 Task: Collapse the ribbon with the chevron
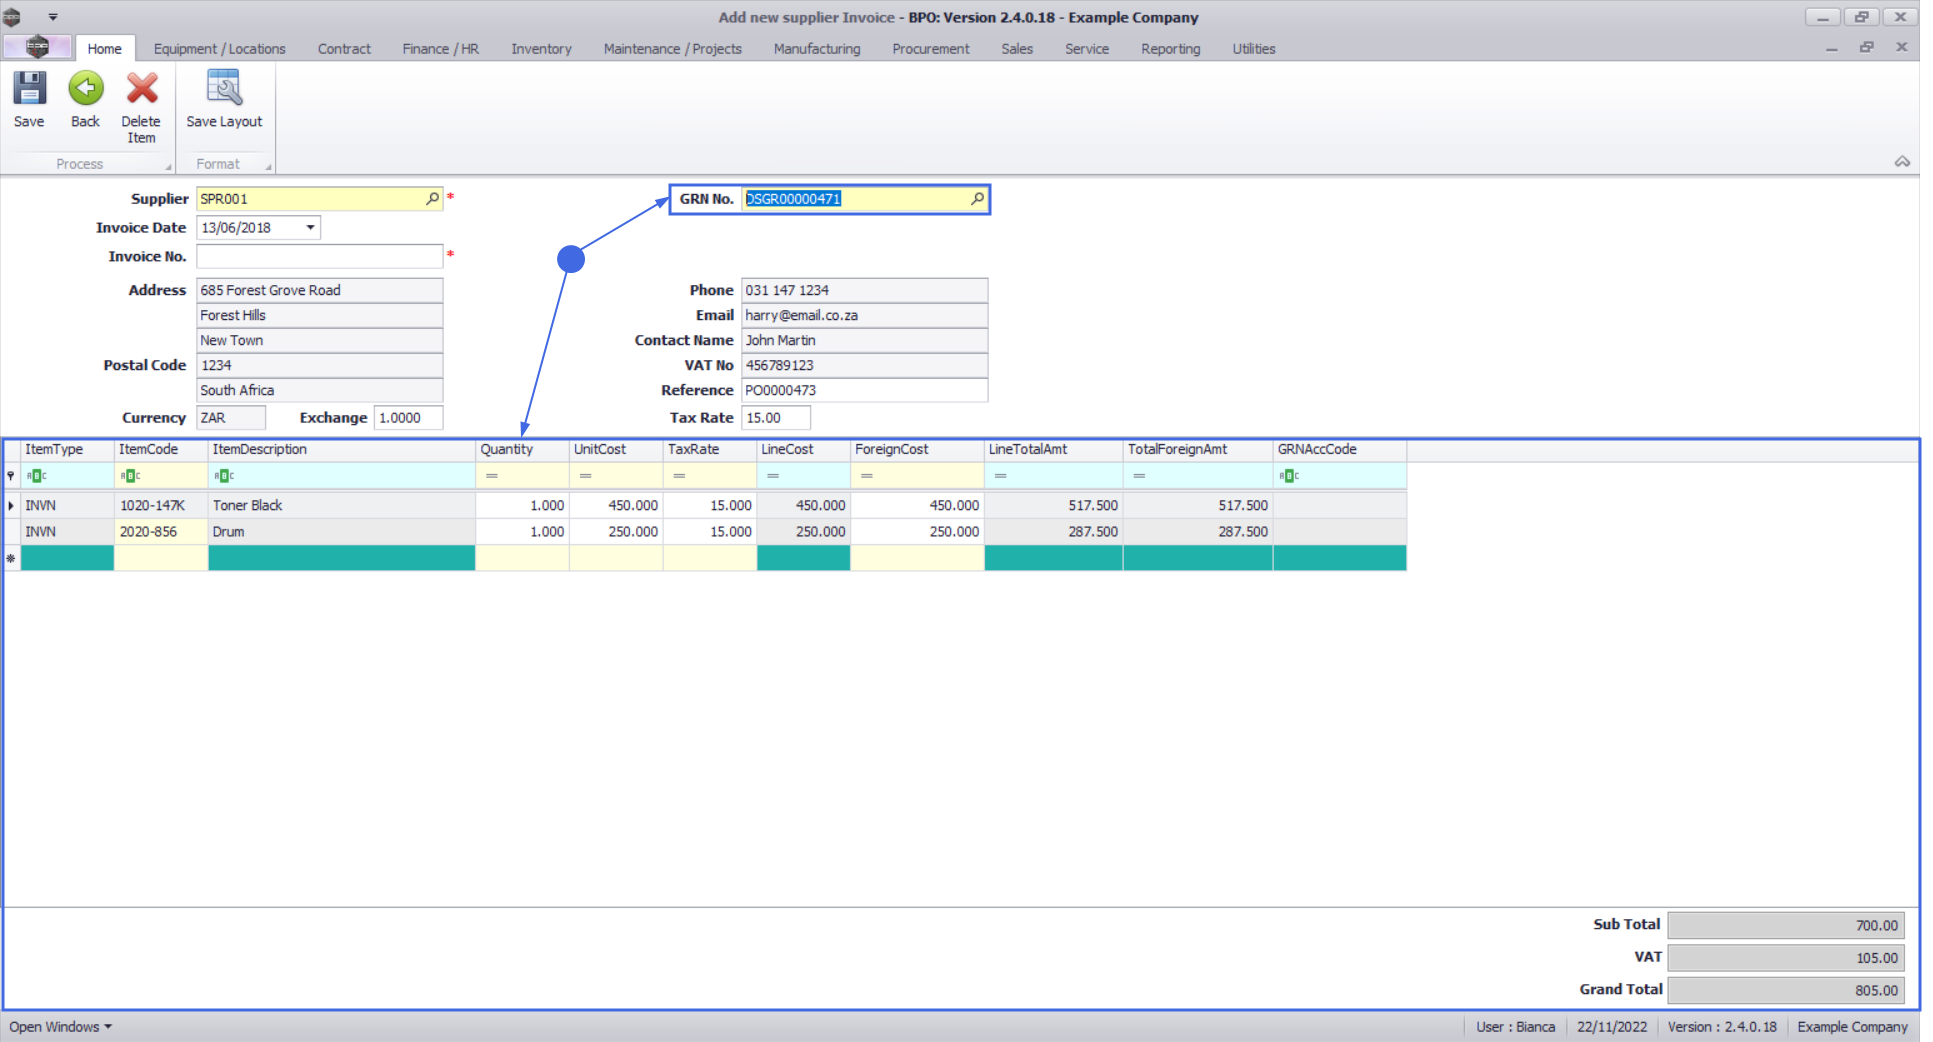pos(1902,162)
